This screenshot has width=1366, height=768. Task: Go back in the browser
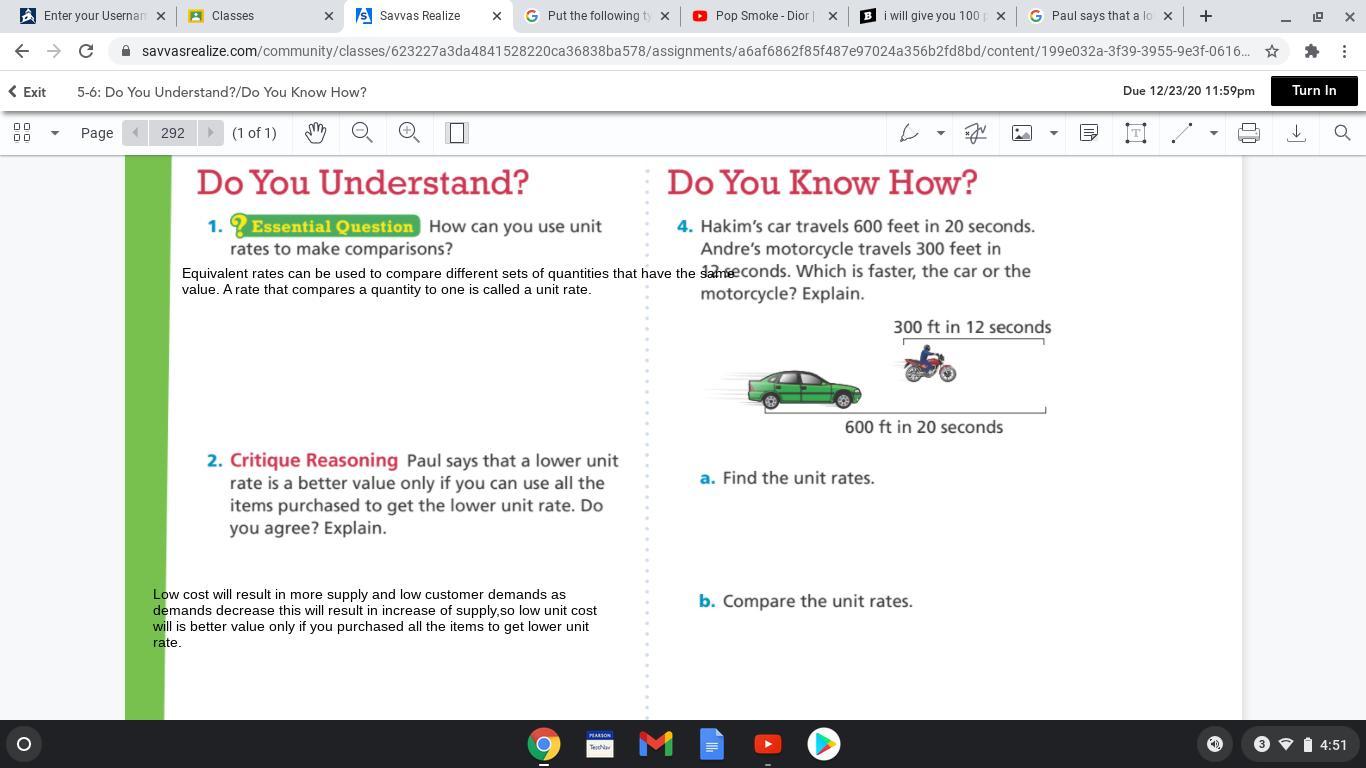pos(22,51)
